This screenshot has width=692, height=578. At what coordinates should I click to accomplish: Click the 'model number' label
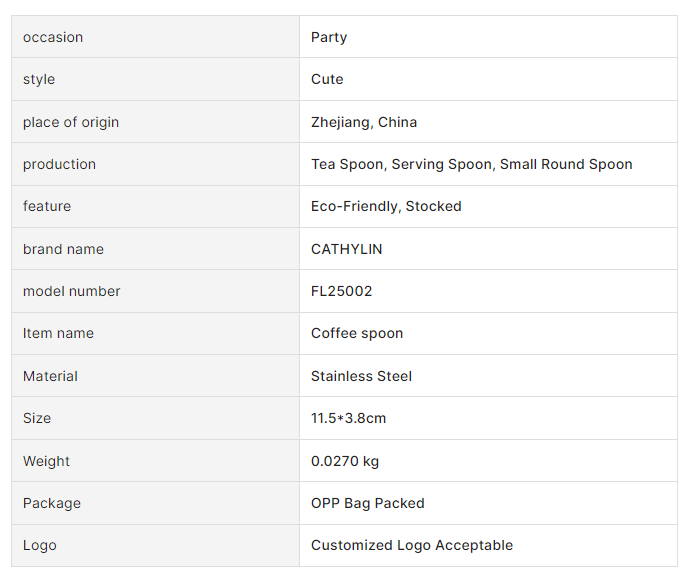tap(71, 291)
